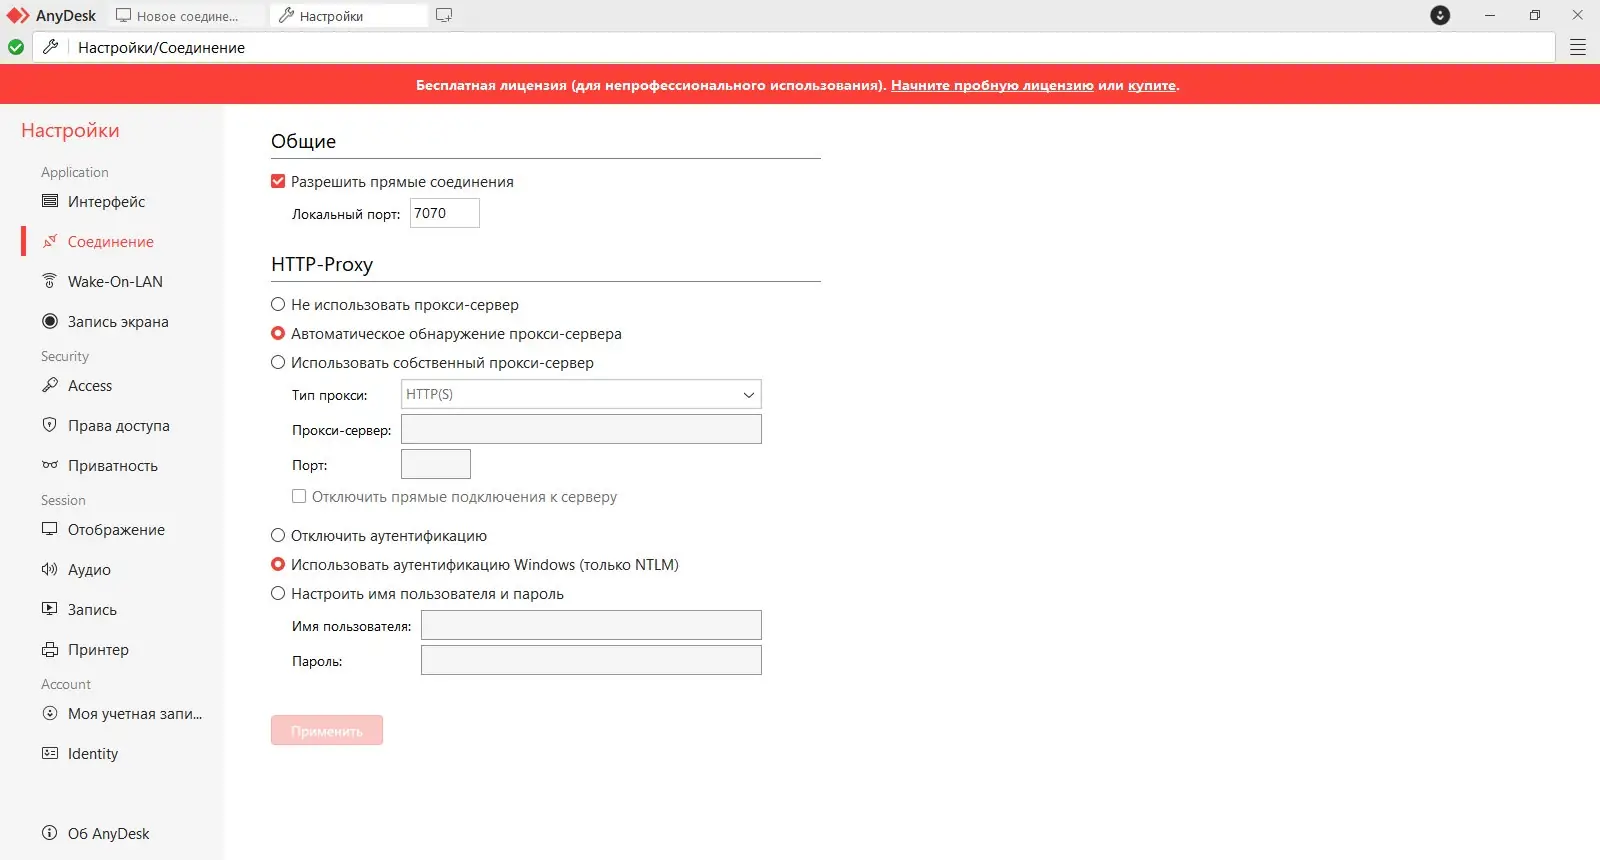Follow the Начните пробную лицензию link
Screen dimensions: 1600x860
click(992, 85)
